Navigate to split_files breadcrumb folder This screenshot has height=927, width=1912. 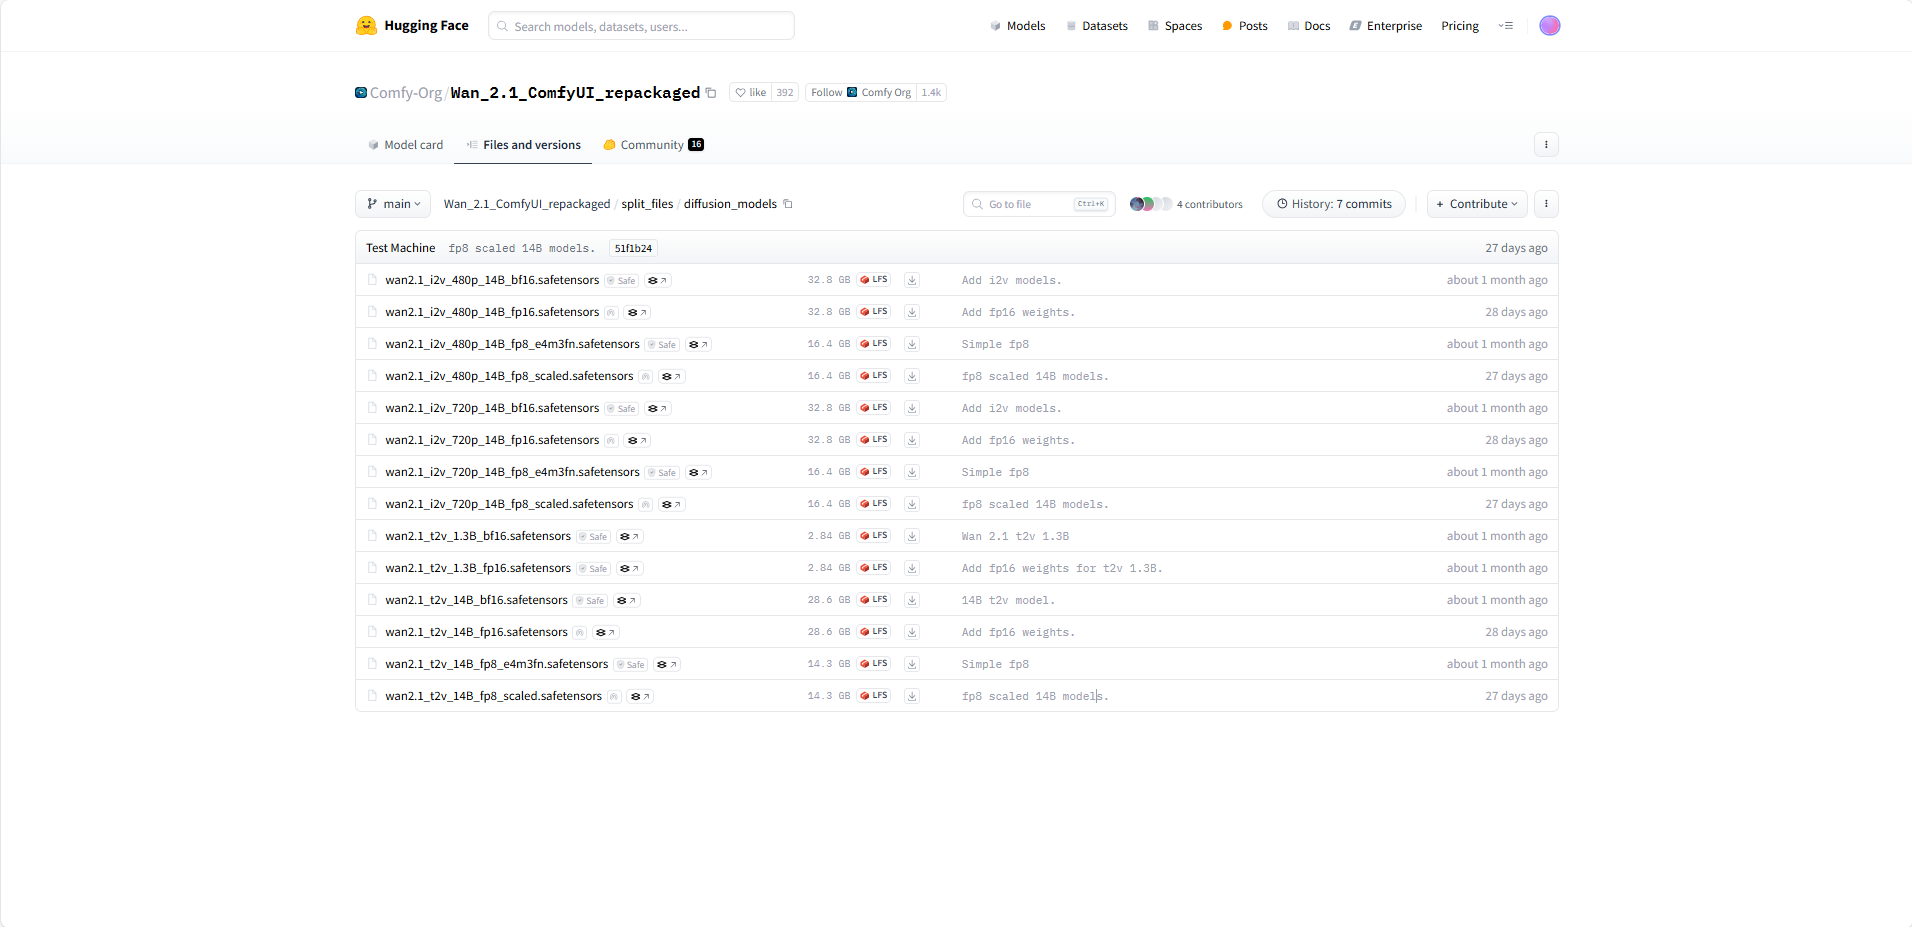point(647,204)
